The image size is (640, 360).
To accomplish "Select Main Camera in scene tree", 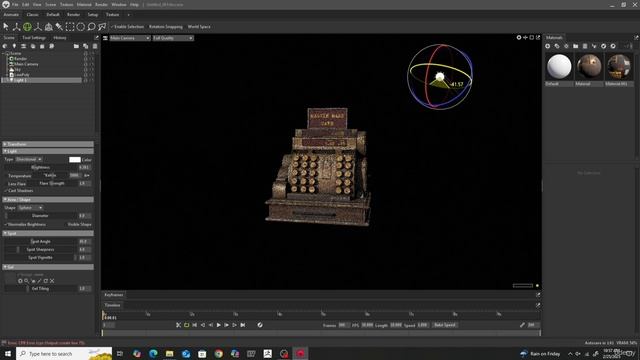I will click(26, 64).
